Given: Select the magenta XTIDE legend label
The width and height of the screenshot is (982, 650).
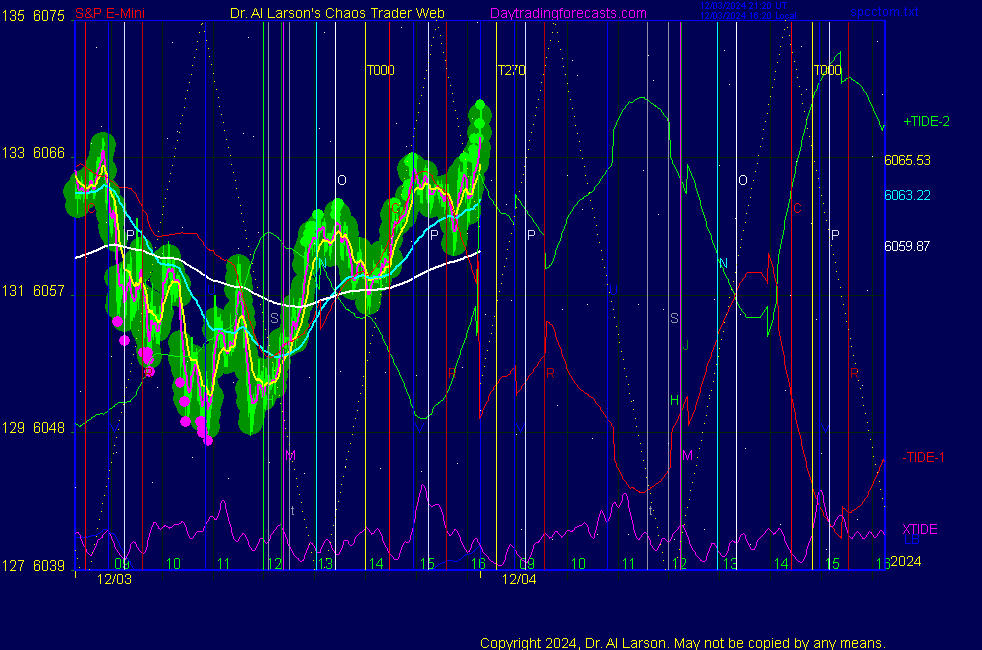Looking at the screenshot, I should click(x=919, y=529).
